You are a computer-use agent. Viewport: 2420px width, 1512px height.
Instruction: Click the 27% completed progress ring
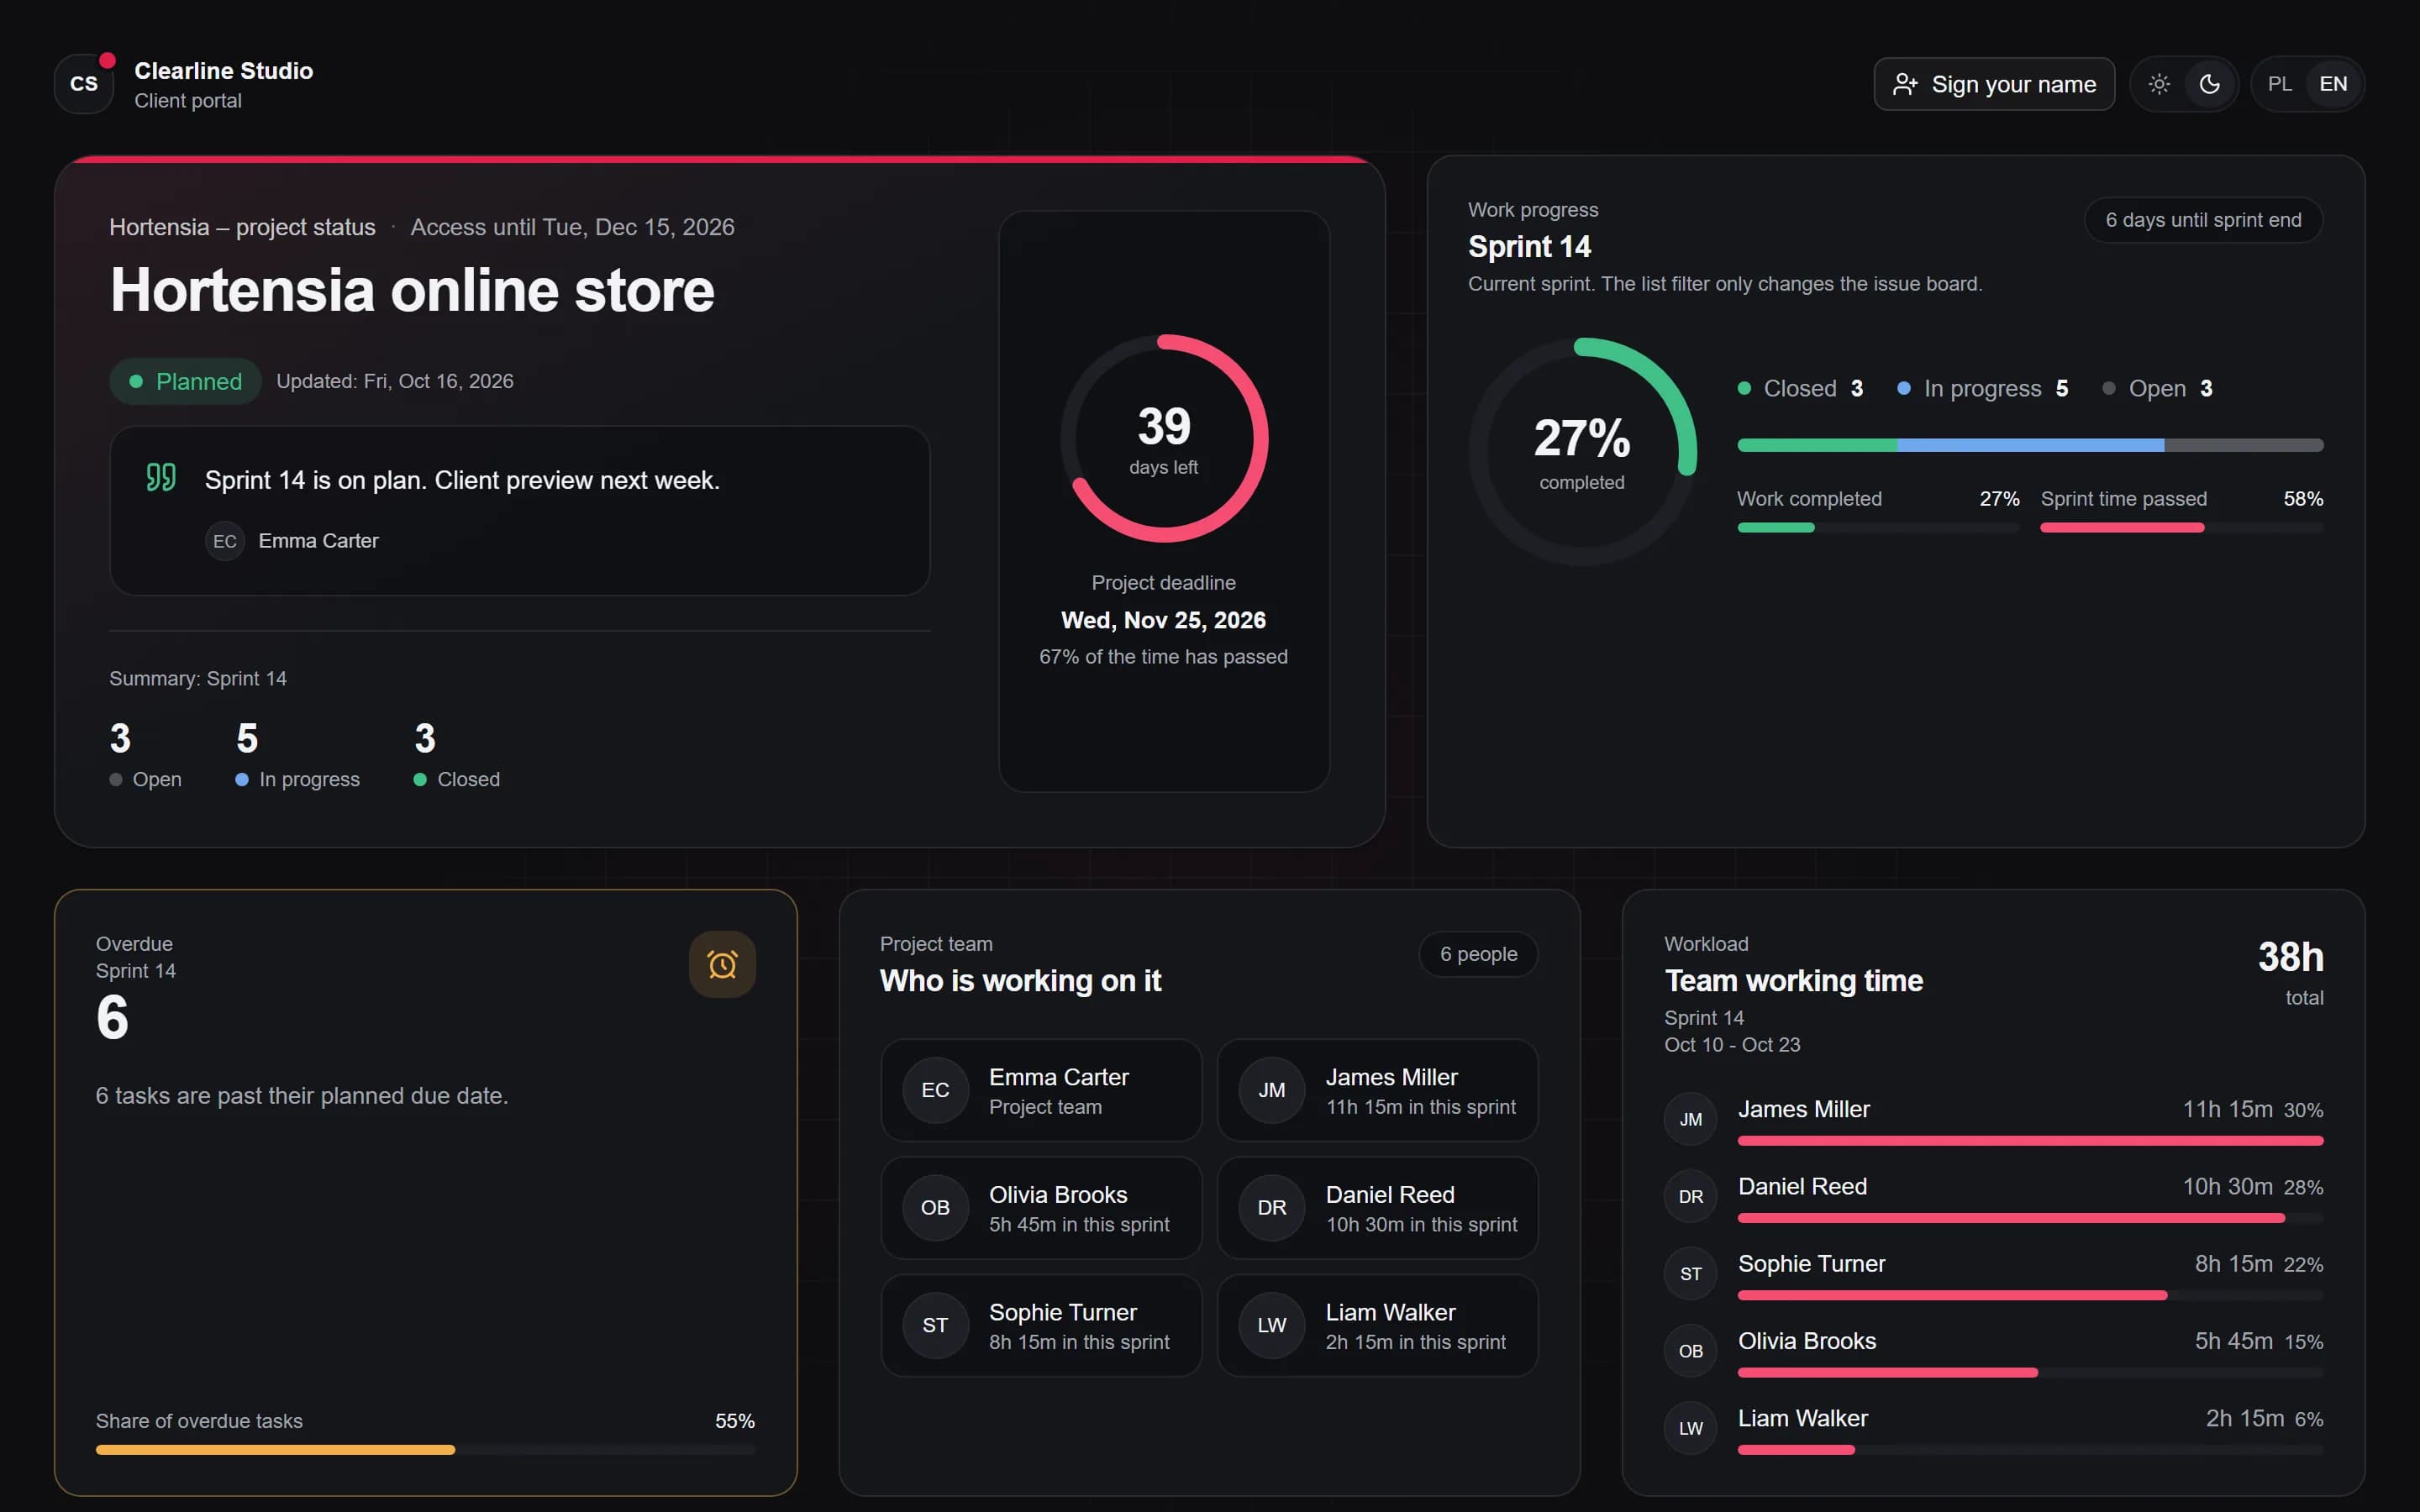(x=1582, y=452)
